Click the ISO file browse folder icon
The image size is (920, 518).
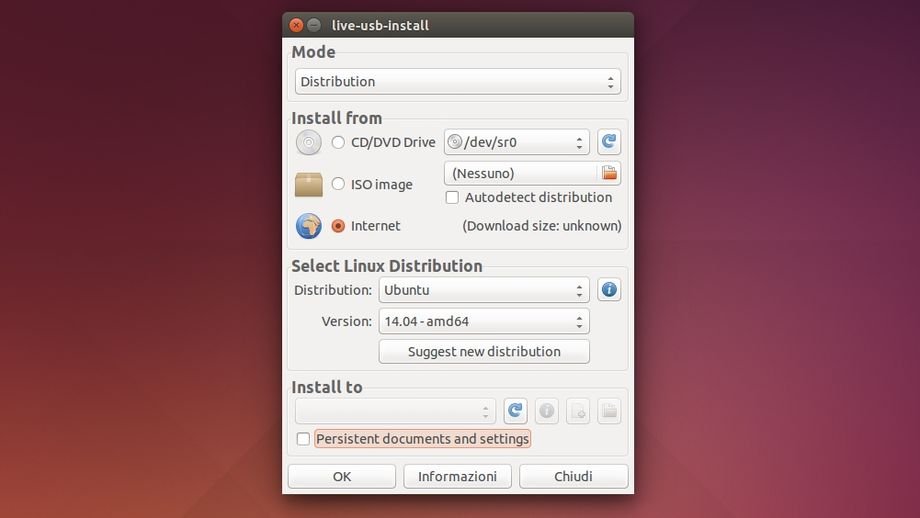pyautogui.click(x=609, y=173)
